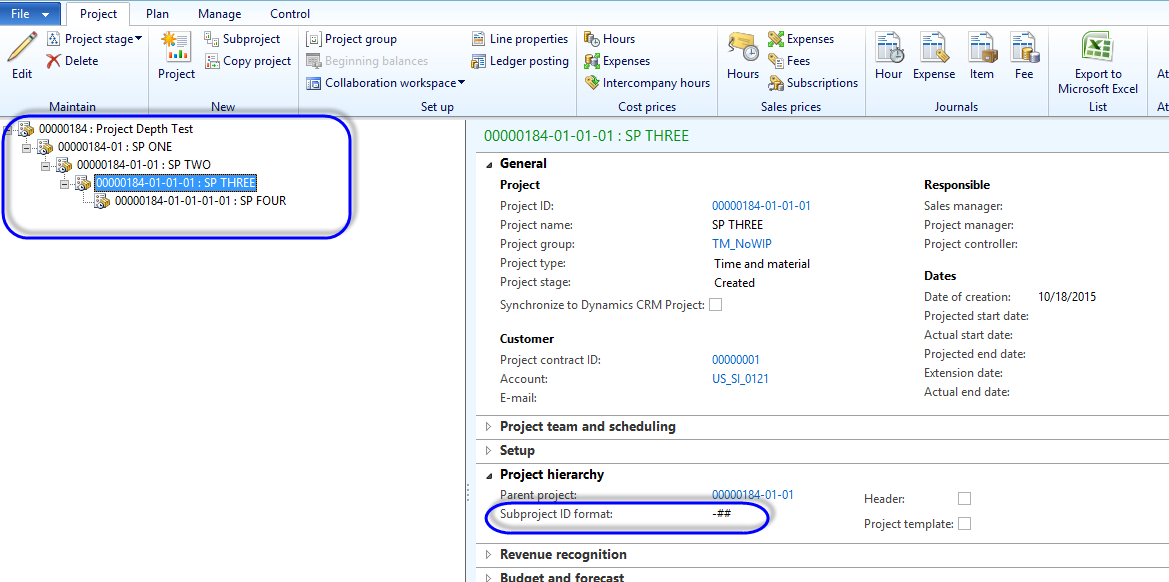The image size is (1169, 582).
Task: Toggle the Header checkbox
Action: [x=965, y=499]
